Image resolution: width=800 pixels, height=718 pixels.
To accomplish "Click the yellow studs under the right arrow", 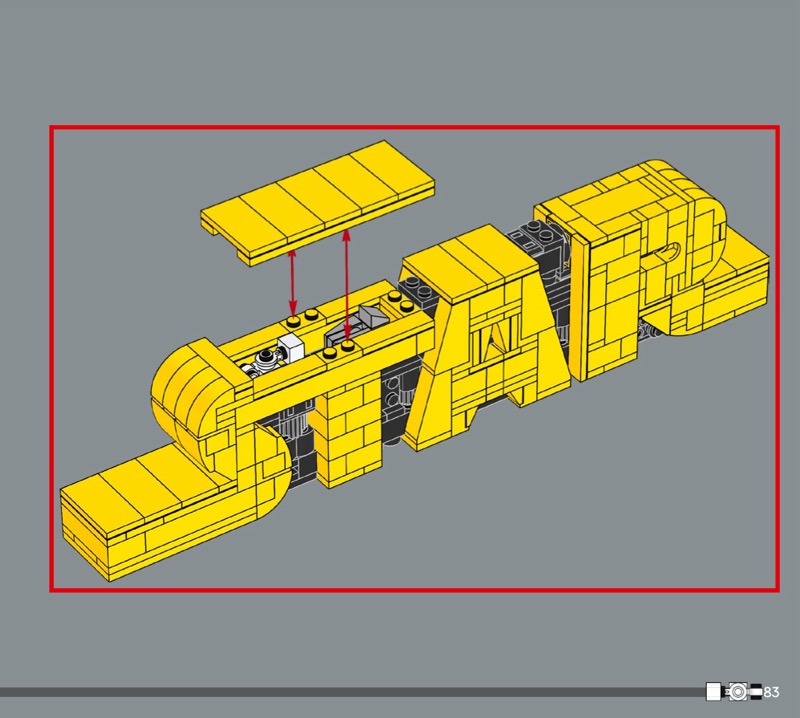I will coord(340,346).
